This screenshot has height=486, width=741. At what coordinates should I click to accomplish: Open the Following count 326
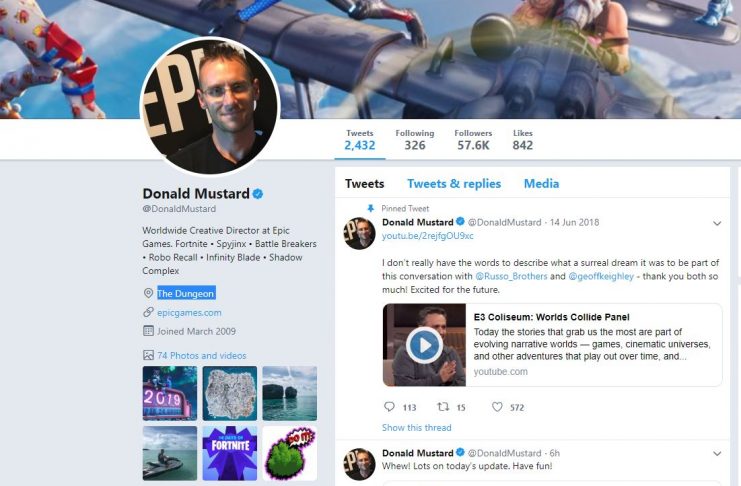click(414, 140)
